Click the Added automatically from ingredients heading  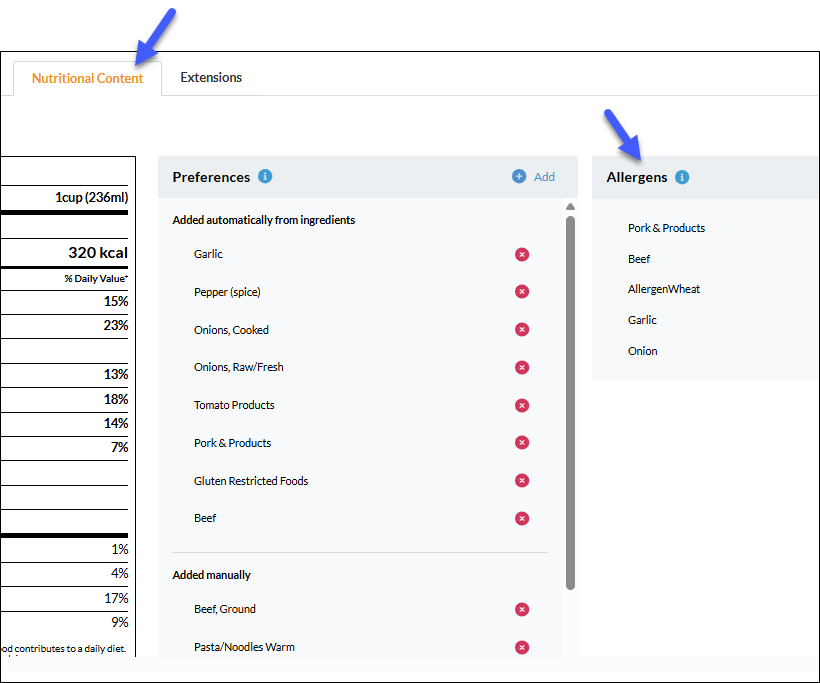click(x=264, y=220)
